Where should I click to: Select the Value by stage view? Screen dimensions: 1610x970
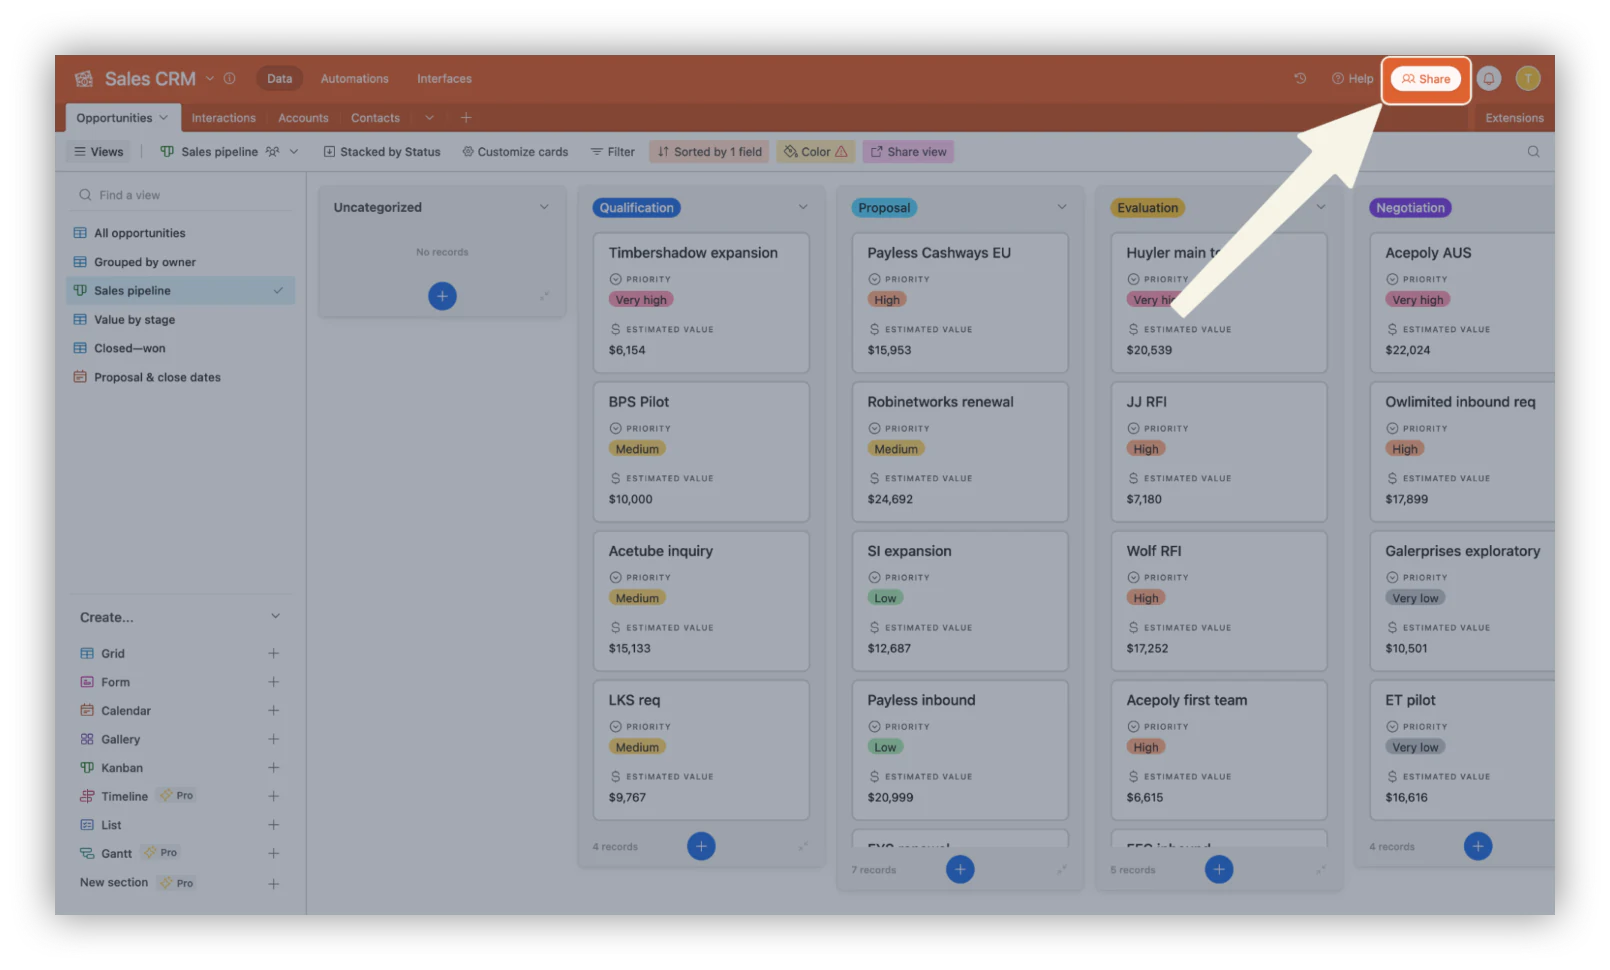[x=181, y=320]
